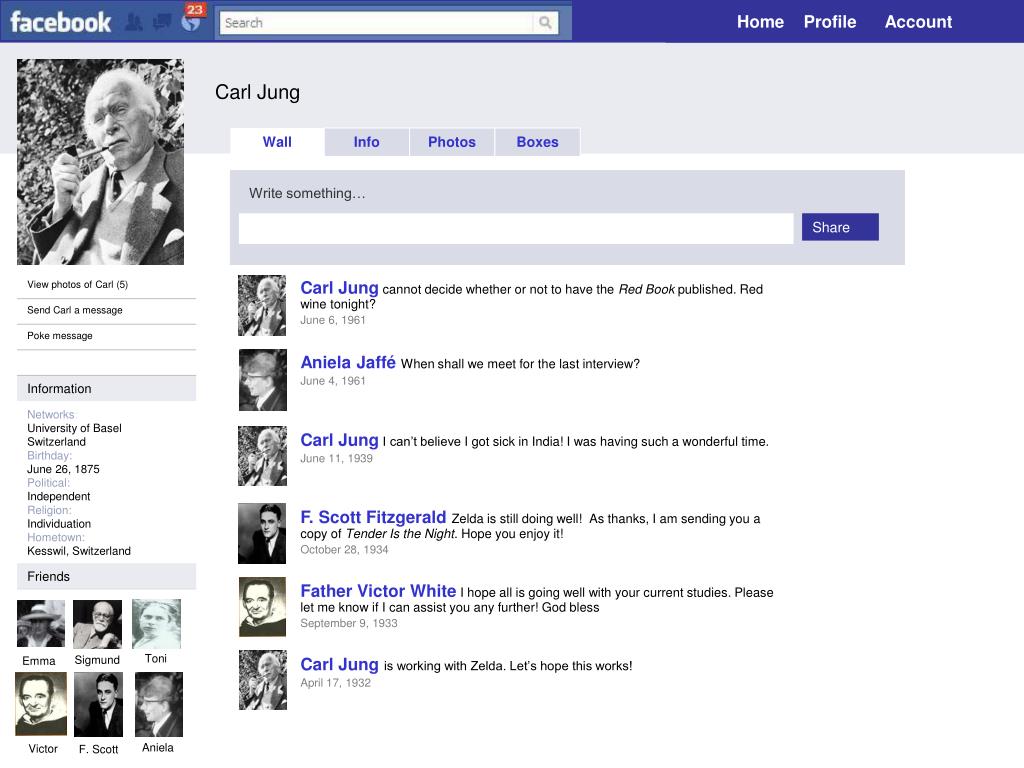Click Send Carl a message
Image resolution: width=1024 pixels, height=768 pixels.
click(74, 310)
